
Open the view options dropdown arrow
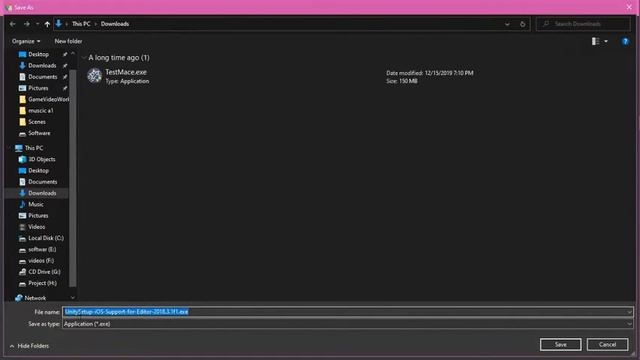pyautogui.click(x=606, y=41)
